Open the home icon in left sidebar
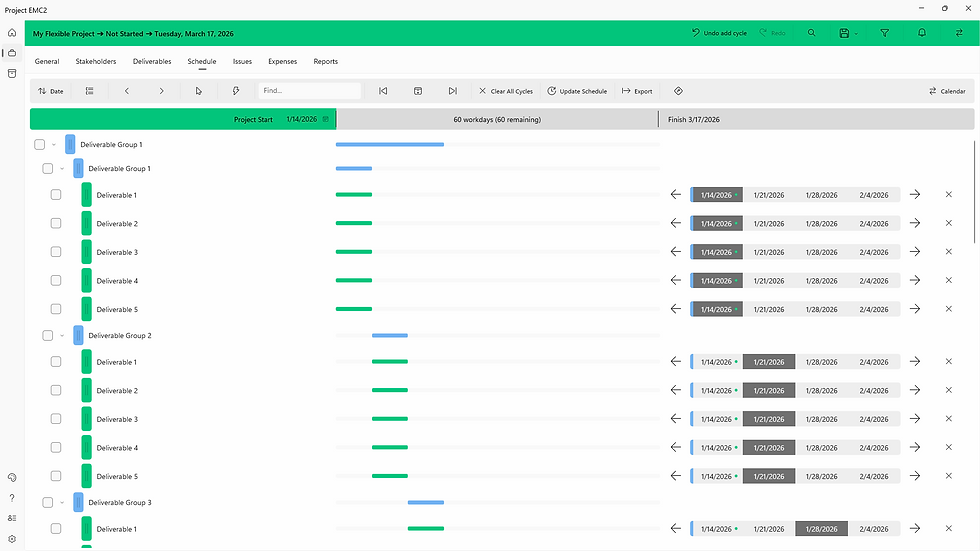The height and width of the screenshot is (551, 980). [x=12, y=32]
